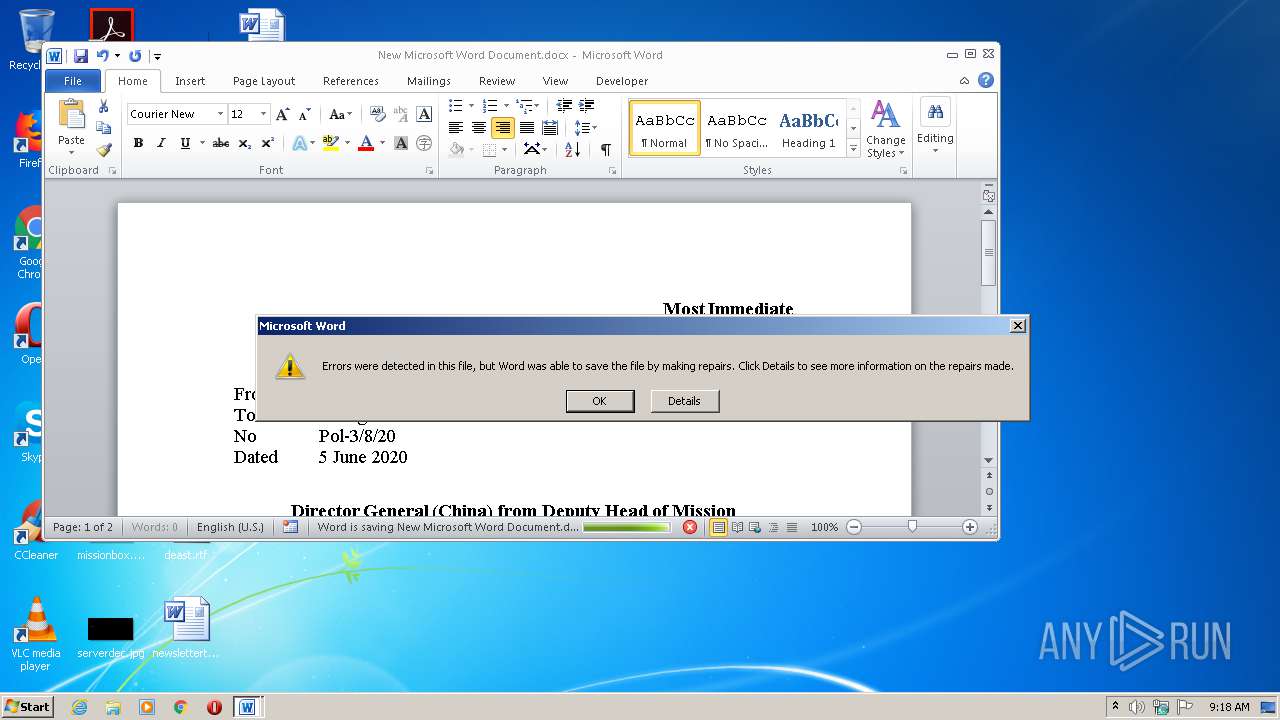Click the Copy icon in Clipboard group
Viewport: 1280px width, 720px height.
click(x=103, y=128)
